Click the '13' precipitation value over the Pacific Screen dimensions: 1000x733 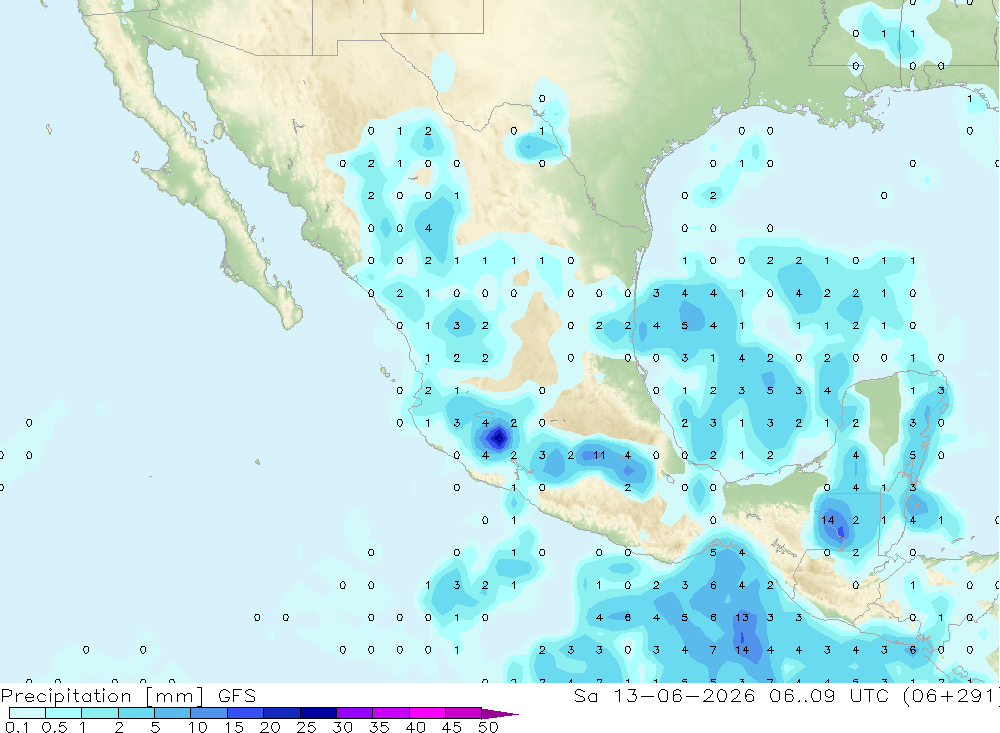point(742,617)
